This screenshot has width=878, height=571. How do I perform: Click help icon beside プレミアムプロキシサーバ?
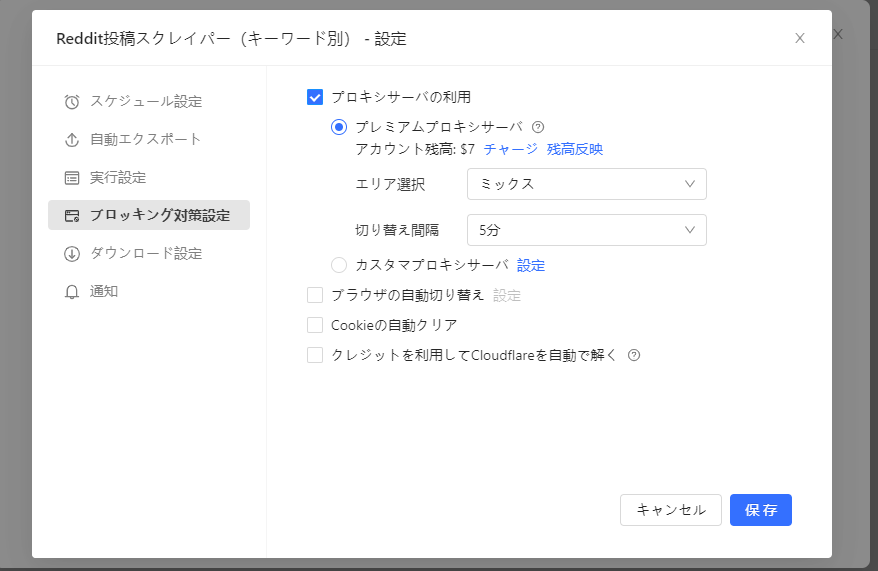click(538, 127)
